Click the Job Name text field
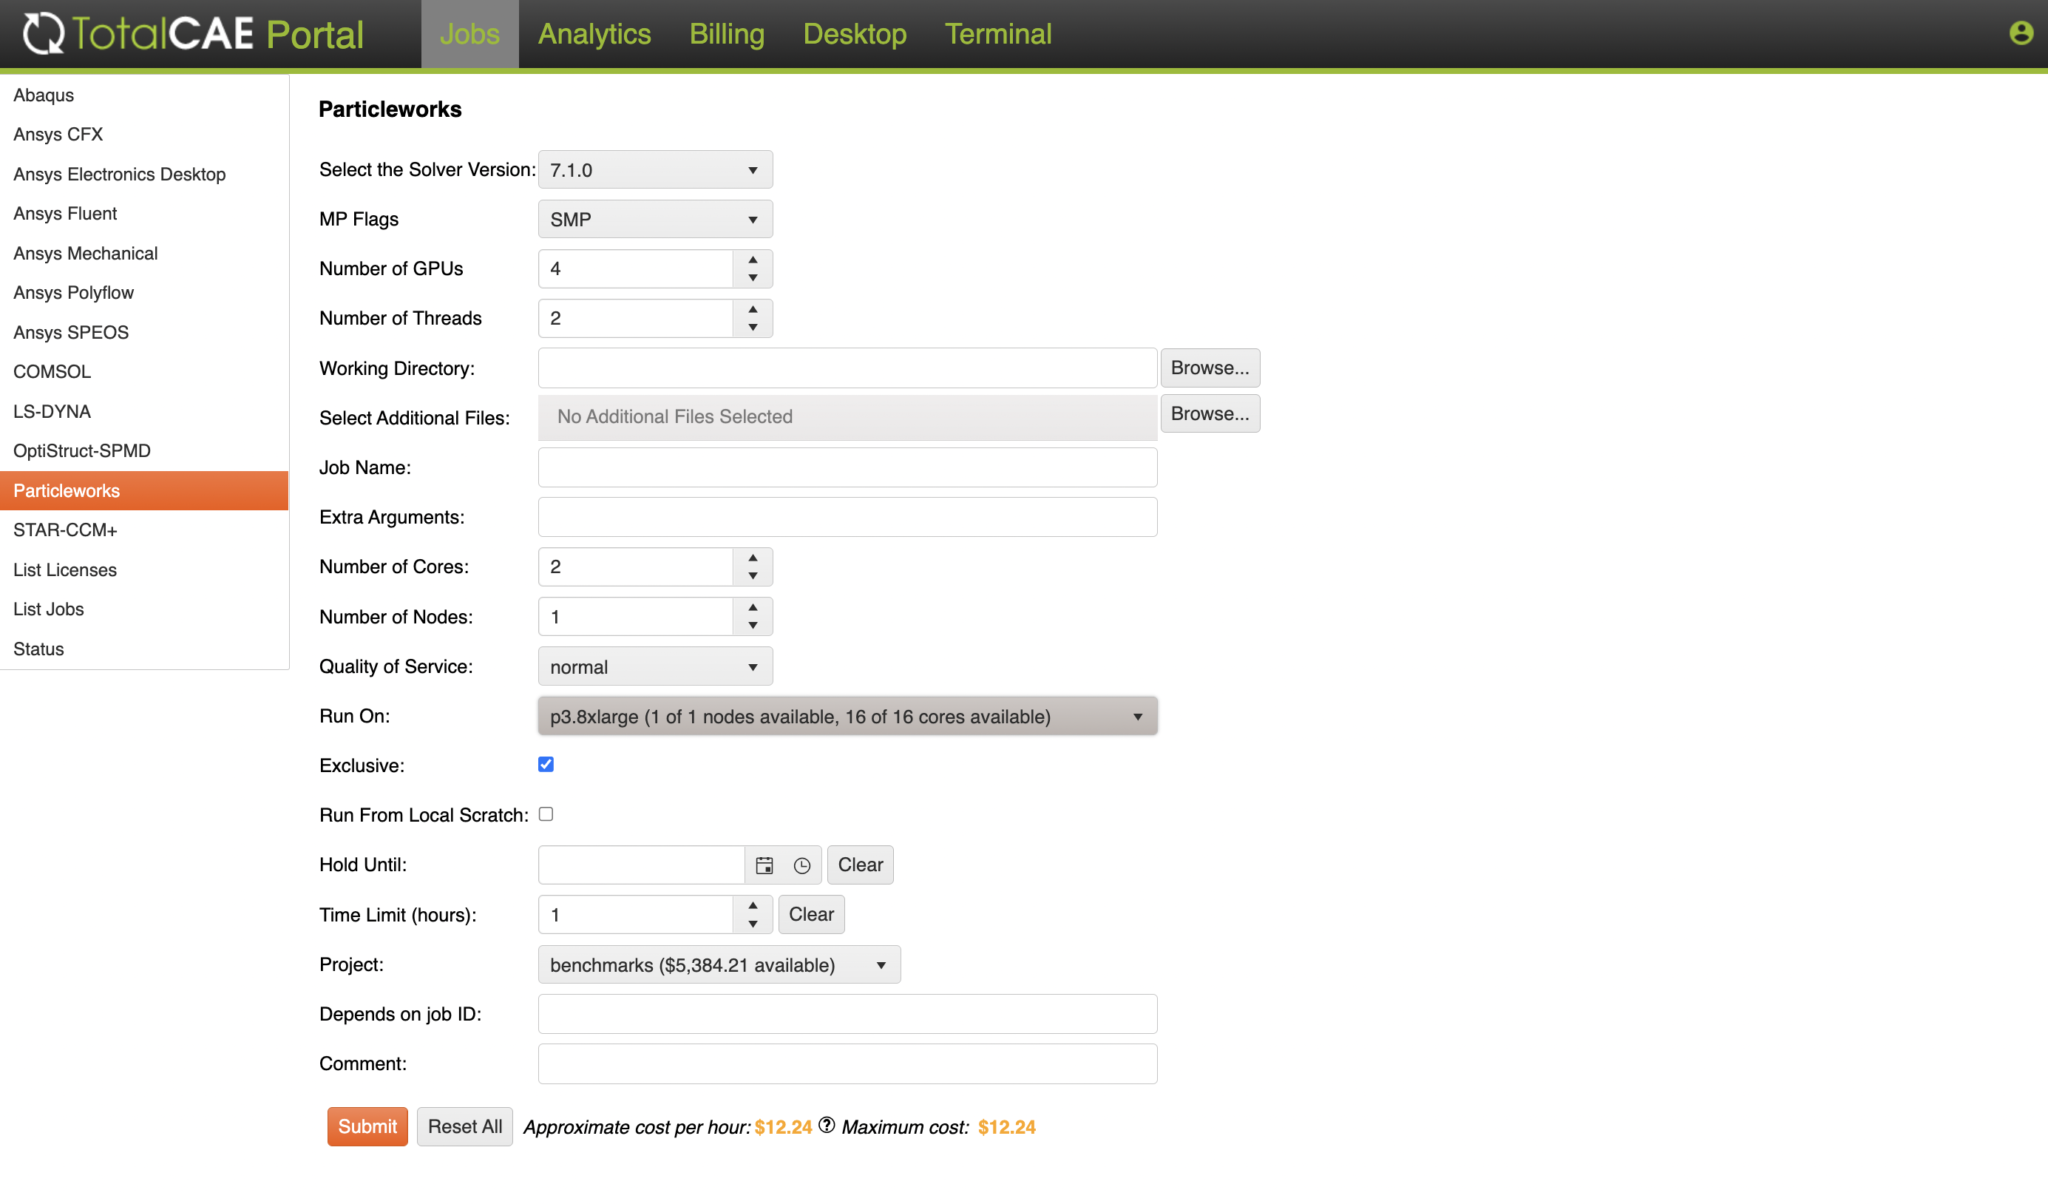This screenshot has width=2048, height=1204. pyautogui.click(x=847, y=467)
